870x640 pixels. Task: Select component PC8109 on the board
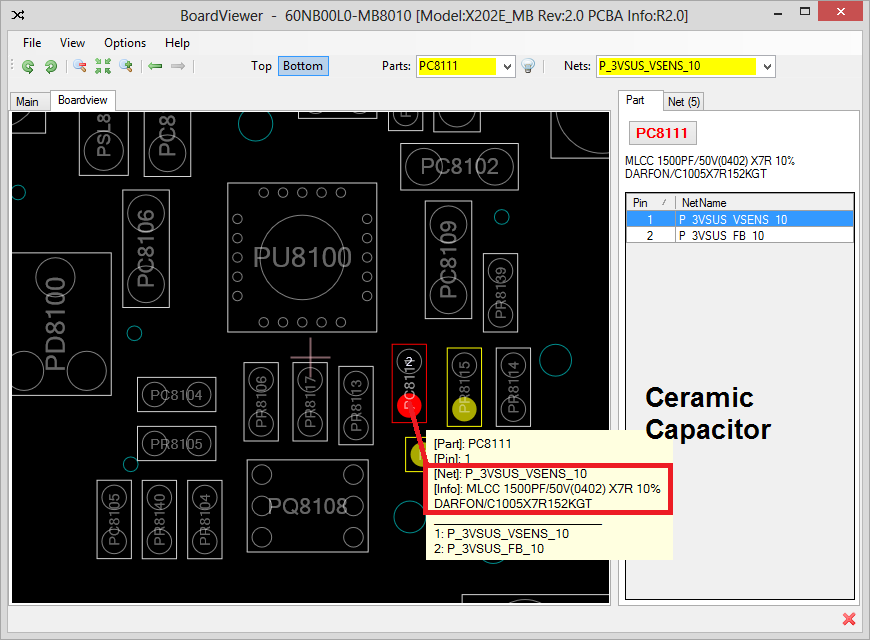click(x=448, y=260)
